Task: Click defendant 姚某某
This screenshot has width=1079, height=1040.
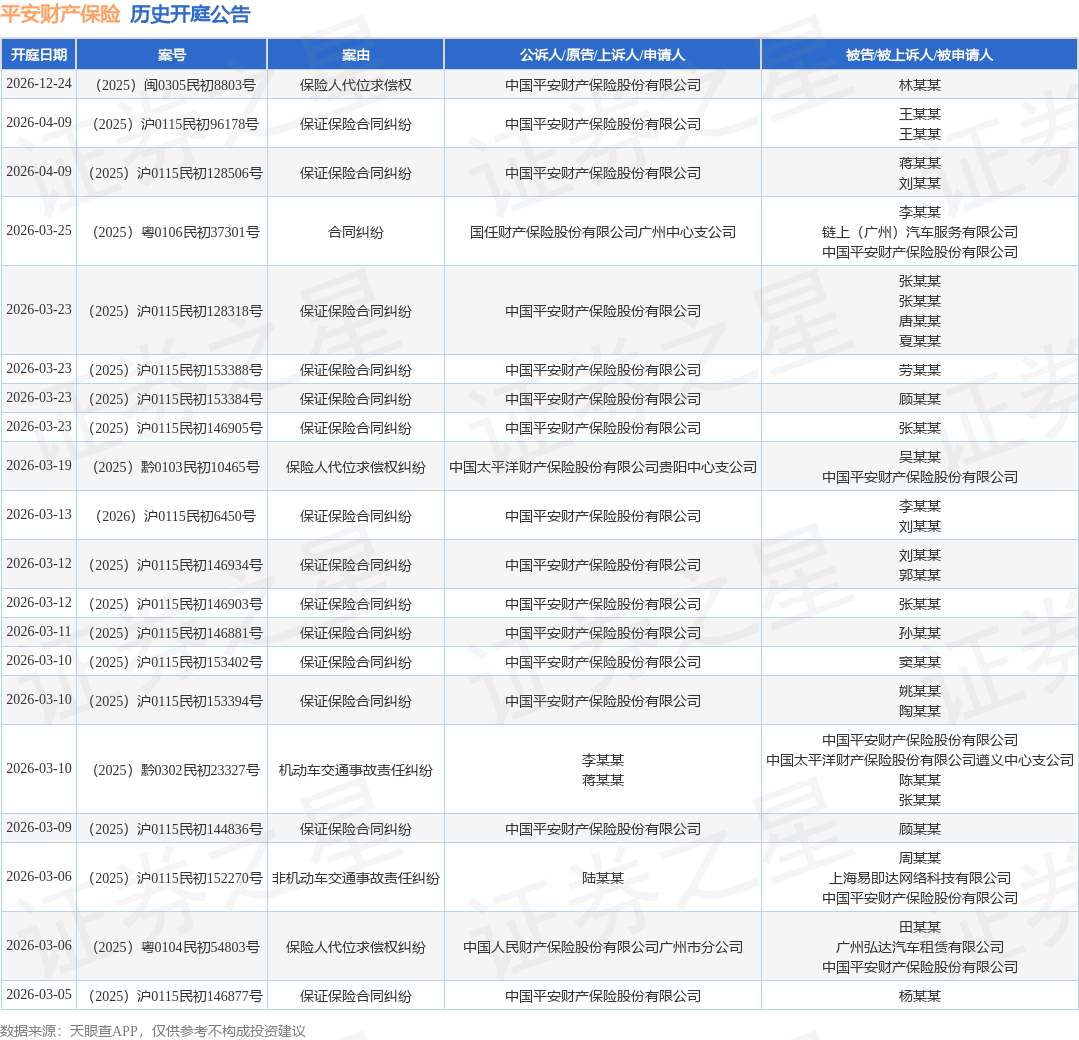Action: (919, 692)
